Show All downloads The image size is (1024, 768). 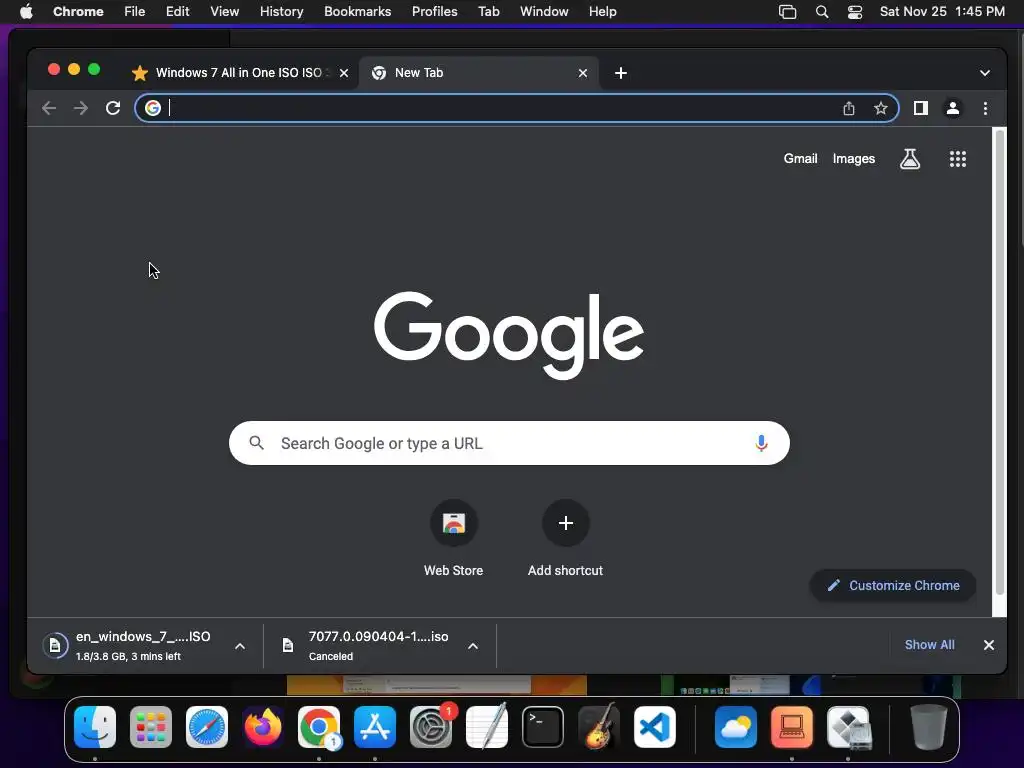929,645
